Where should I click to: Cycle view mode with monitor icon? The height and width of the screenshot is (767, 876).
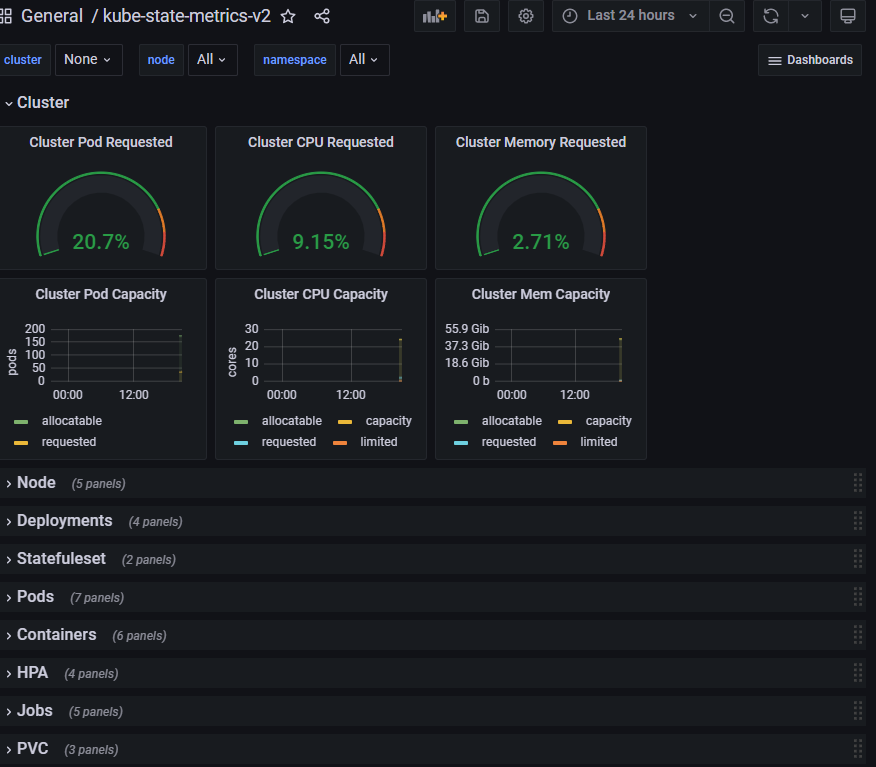[x=848, y=16]
